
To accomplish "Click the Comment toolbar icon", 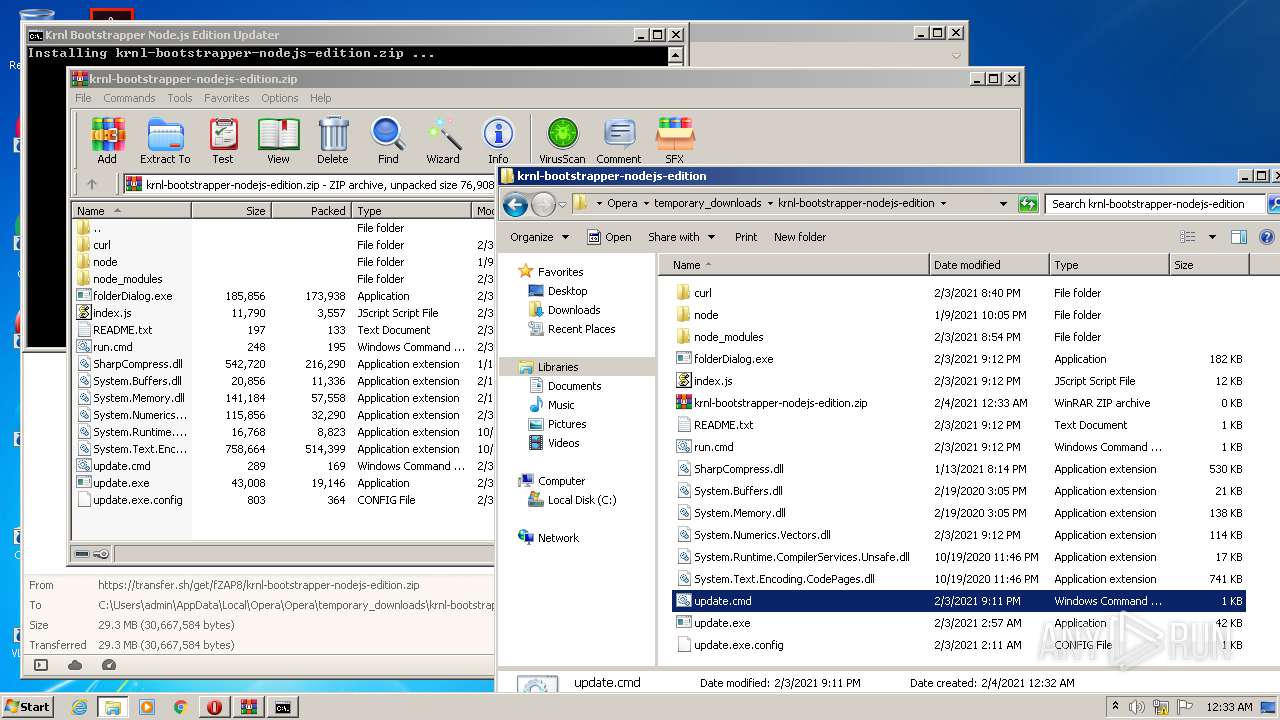I will 619,140.
